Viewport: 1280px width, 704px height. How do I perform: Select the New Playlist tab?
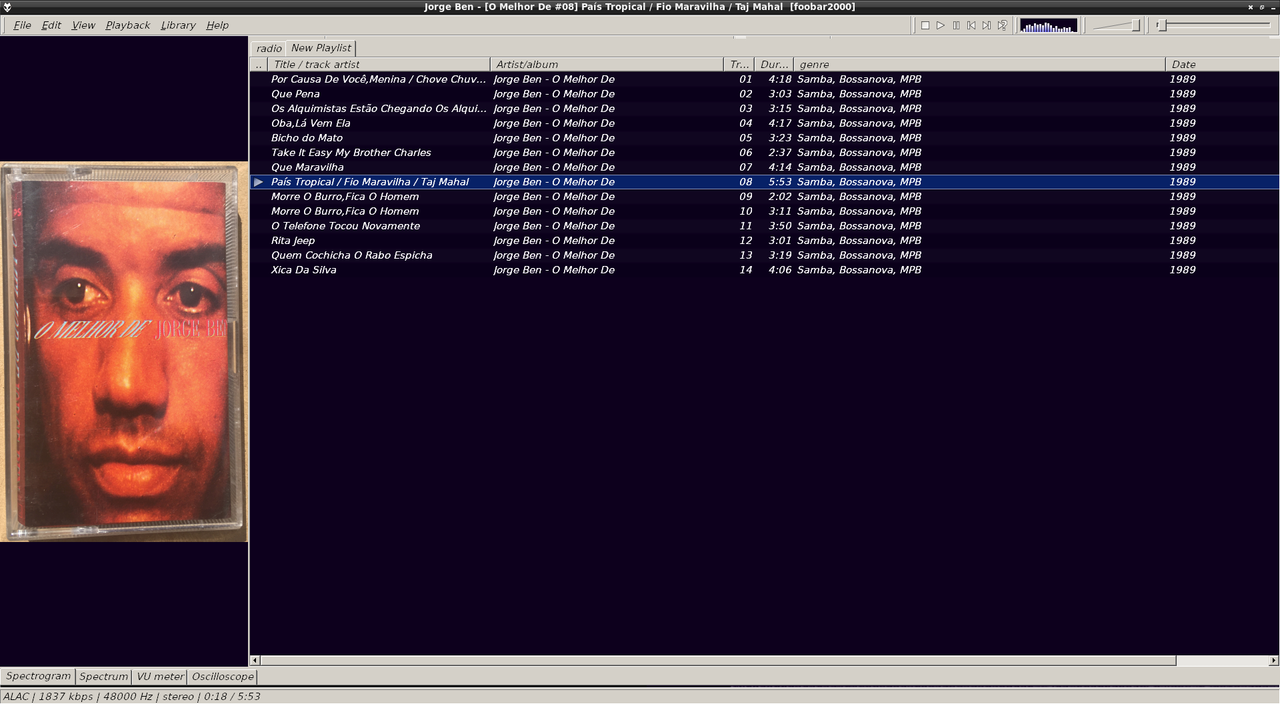click(321, 48)
